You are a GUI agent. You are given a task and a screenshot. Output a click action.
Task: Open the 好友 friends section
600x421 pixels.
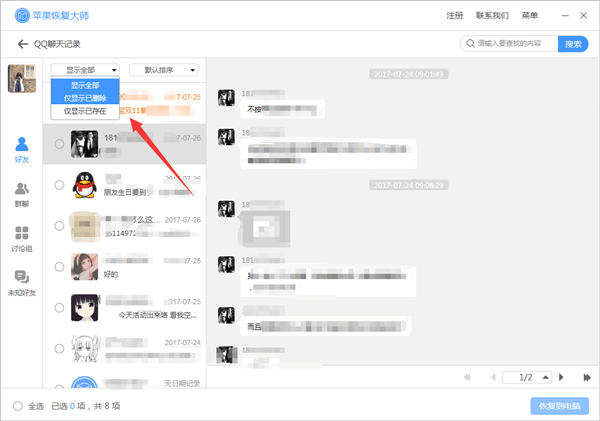[22, 150]
